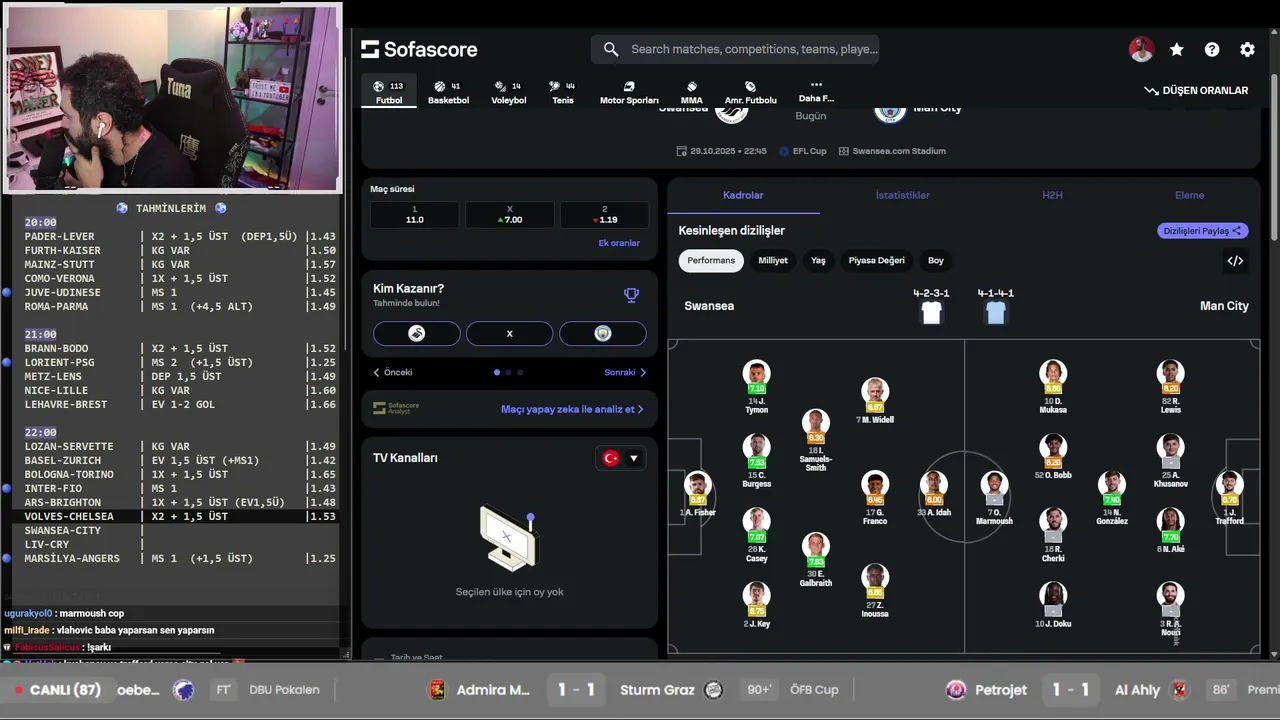This screenshot has width=1280, height=720.
Task: Click the prediction trophy icon
Action: [x=631, y=295]
